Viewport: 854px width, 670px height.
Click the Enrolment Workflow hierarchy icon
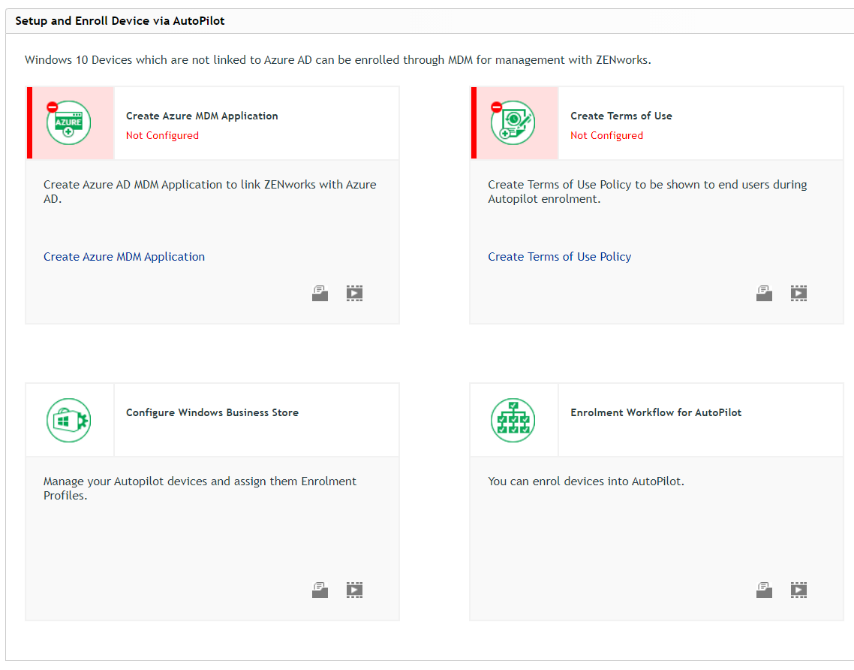tap(513, 420)
